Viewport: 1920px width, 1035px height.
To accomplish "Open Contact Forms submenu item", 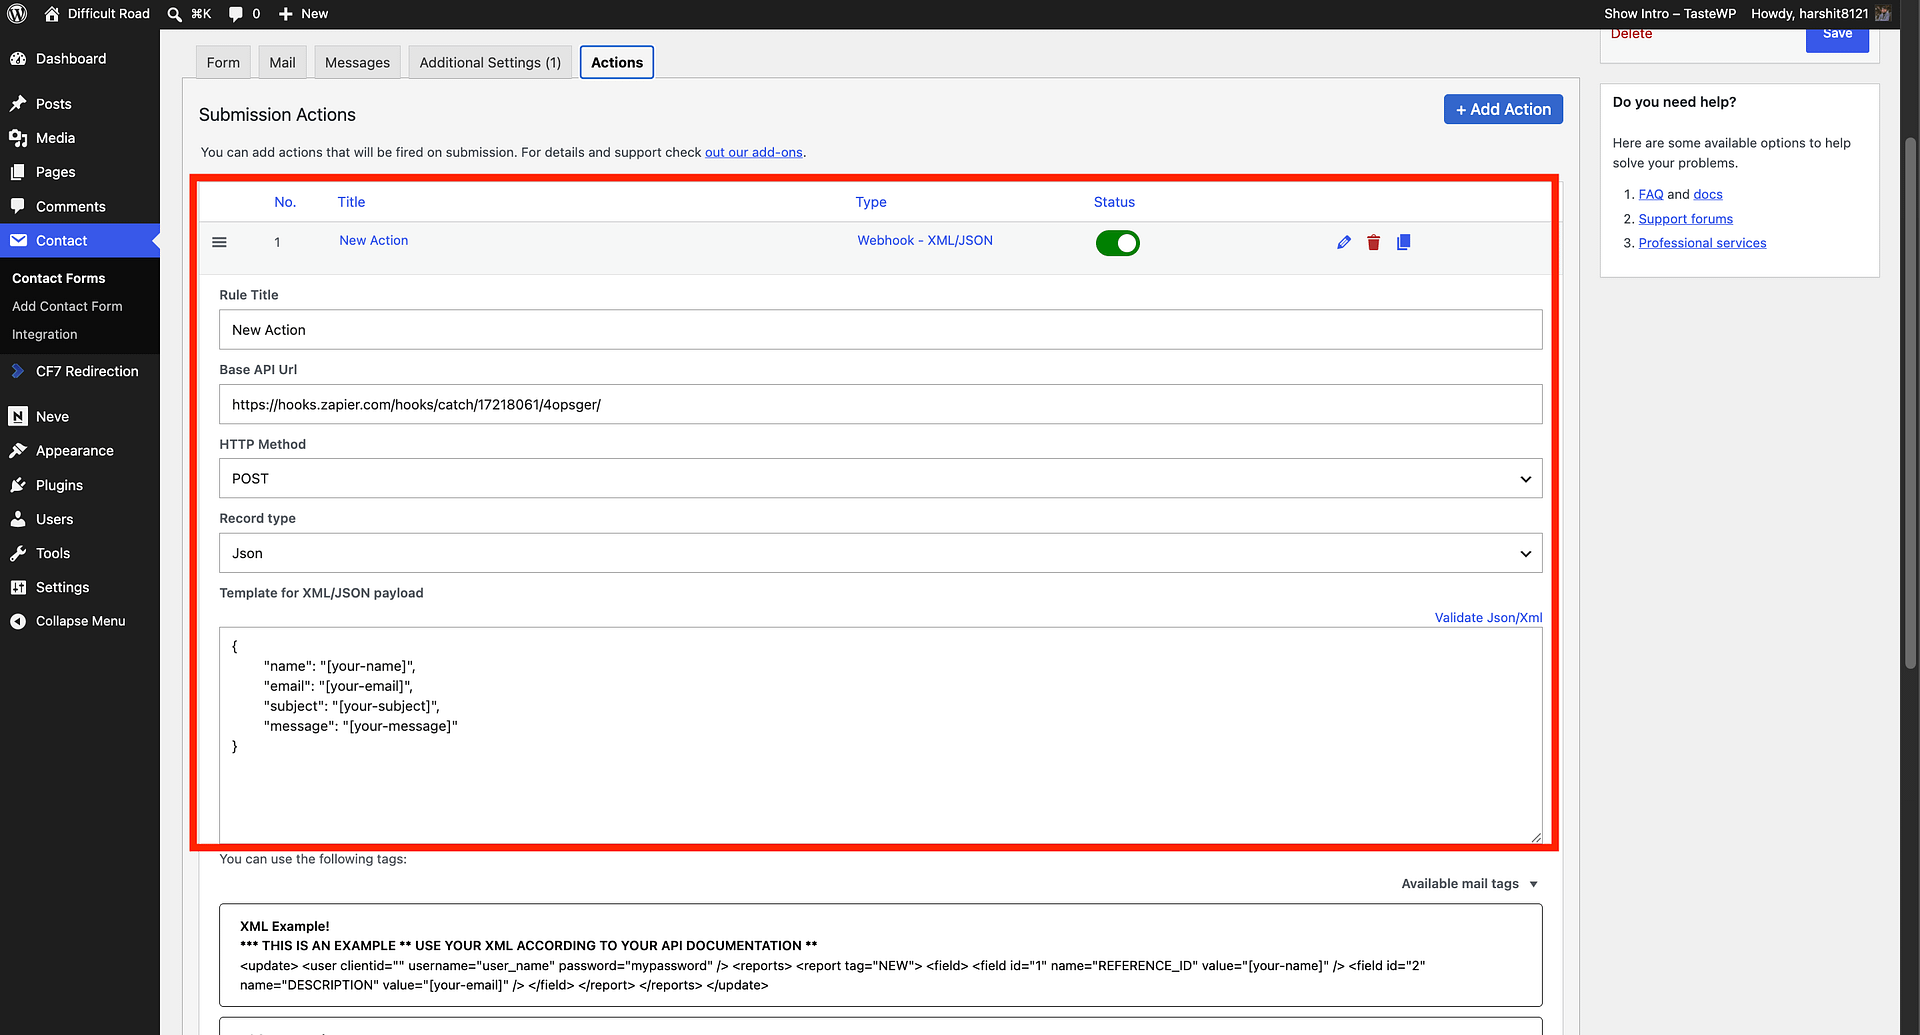I will pyautogui.click(x=58, y=278).
